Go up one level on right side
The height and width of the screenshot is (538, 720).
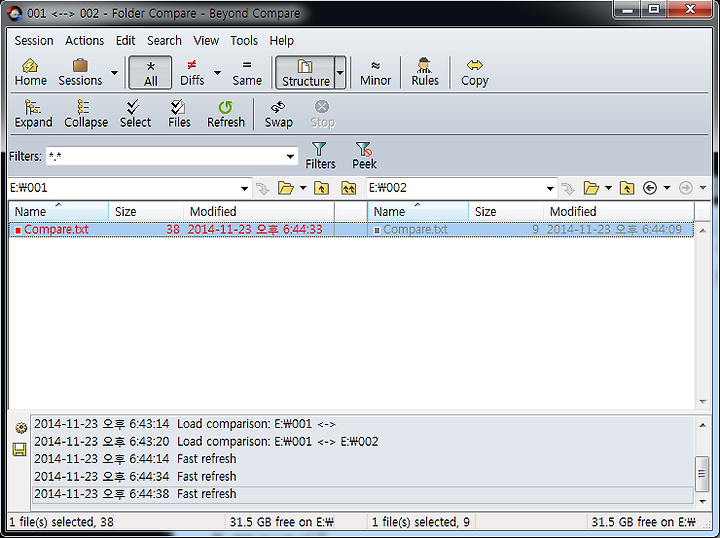[x=627, y=188]
